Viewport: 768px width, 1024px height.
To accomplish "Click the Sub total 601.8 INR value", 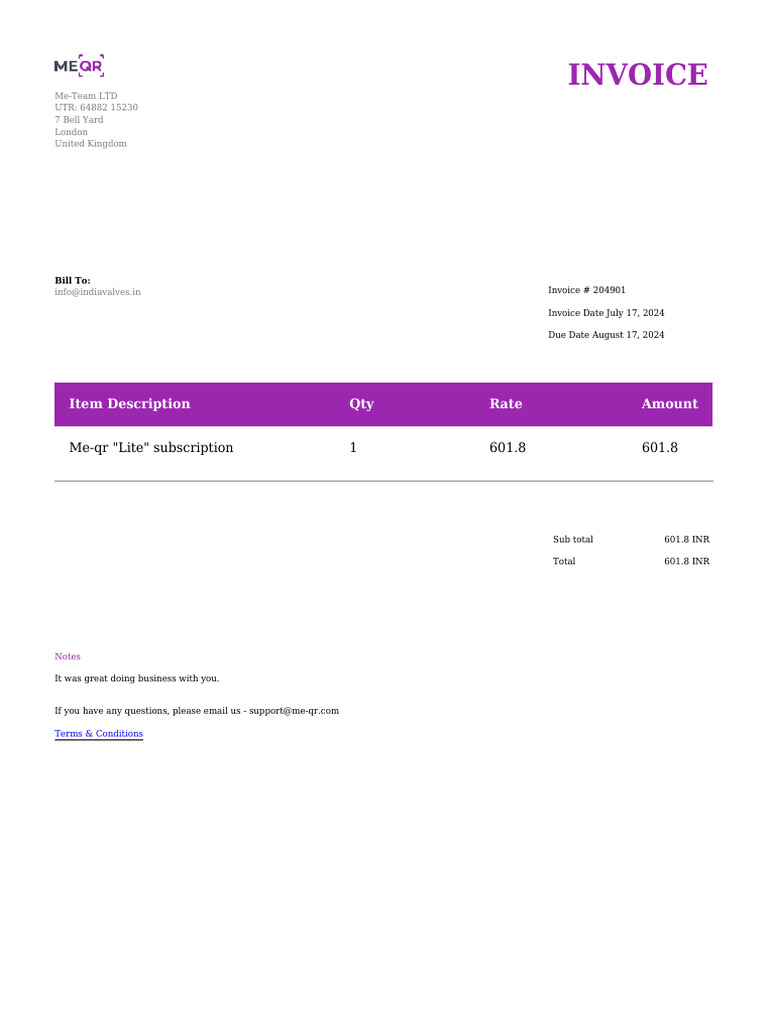I will click(686, 539).
